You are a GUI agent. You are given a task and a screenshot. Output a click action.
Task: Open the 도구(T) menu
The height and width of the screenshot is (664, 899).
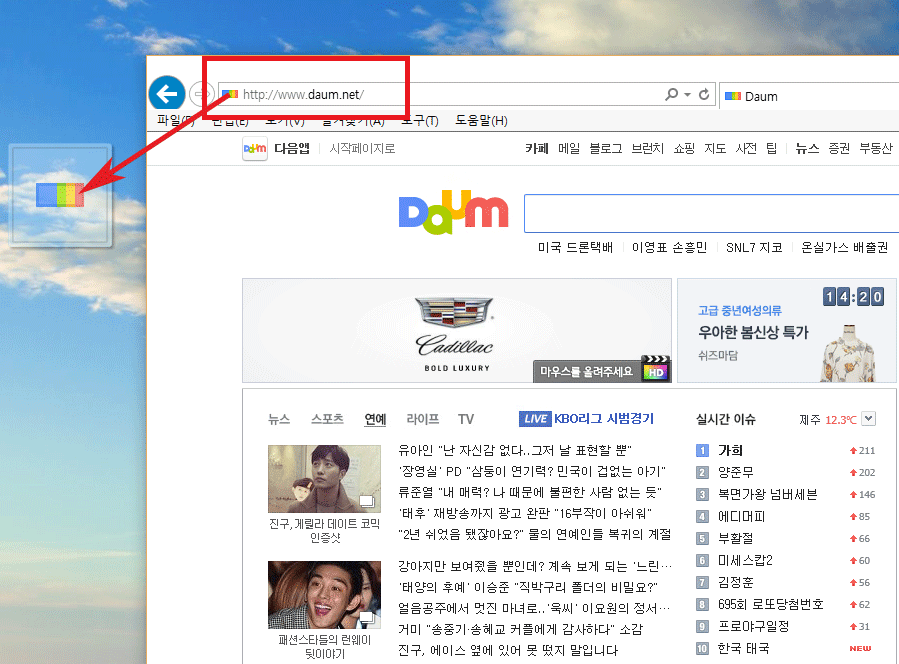pyautogui.click(x=420, y=120)
